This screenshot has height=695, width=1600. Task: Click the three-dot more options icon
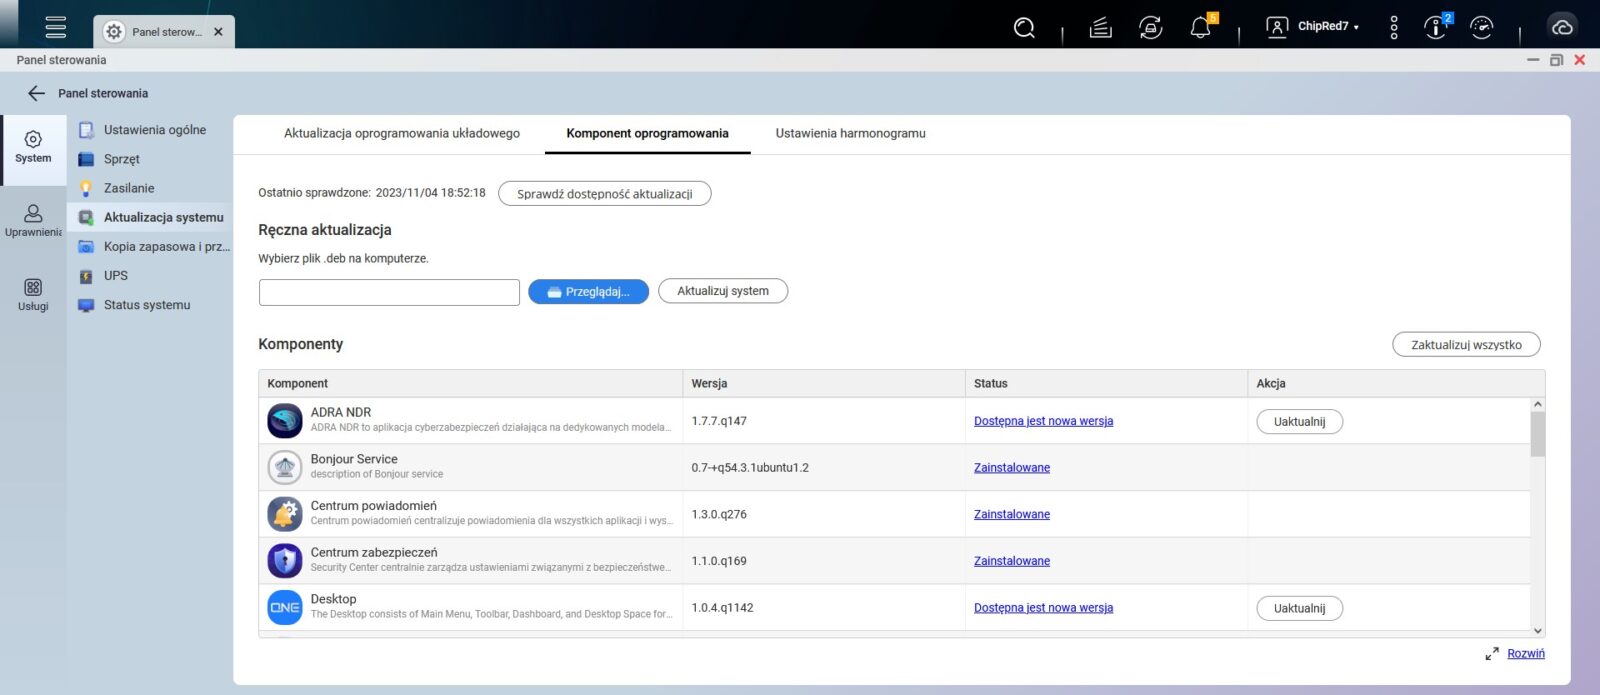(1394, 28)
